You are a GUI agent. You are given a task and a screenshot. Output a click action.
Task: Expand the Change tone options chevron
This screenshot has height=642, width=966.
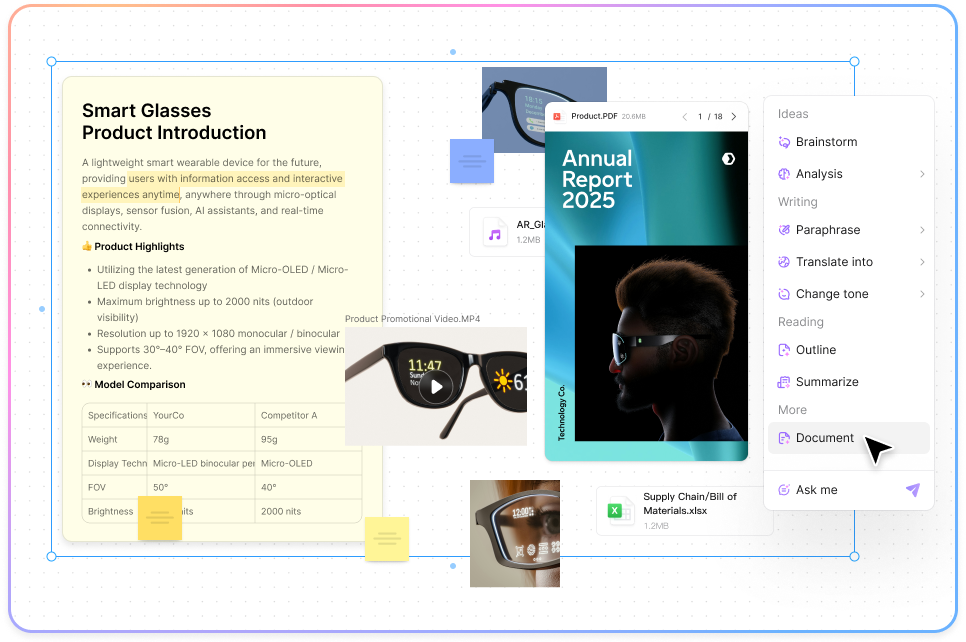click(x=921, y=294)
